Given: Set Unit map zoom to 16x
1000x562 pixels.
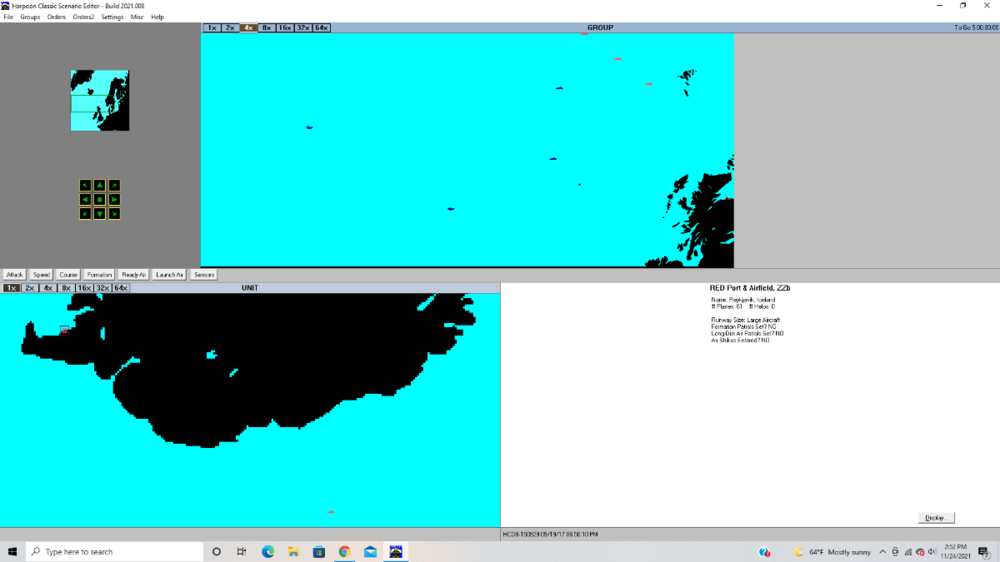Looking at the screenshot, I should tap(84, 288).
